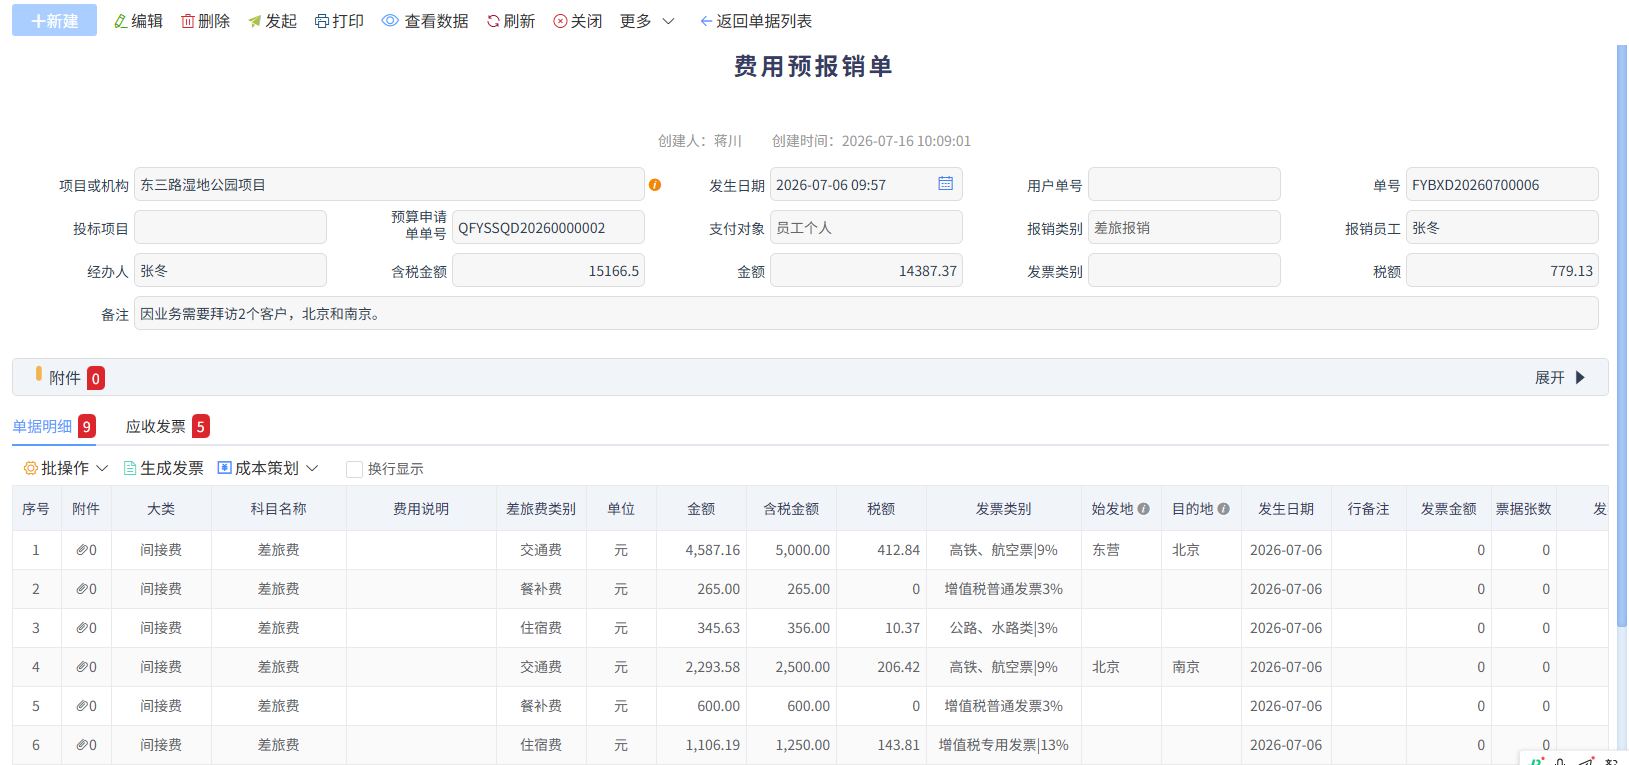This screenshot has height=765, width=1629.
Task: Expand the 附件 section with 展开
Action: tap(1560, 377)
